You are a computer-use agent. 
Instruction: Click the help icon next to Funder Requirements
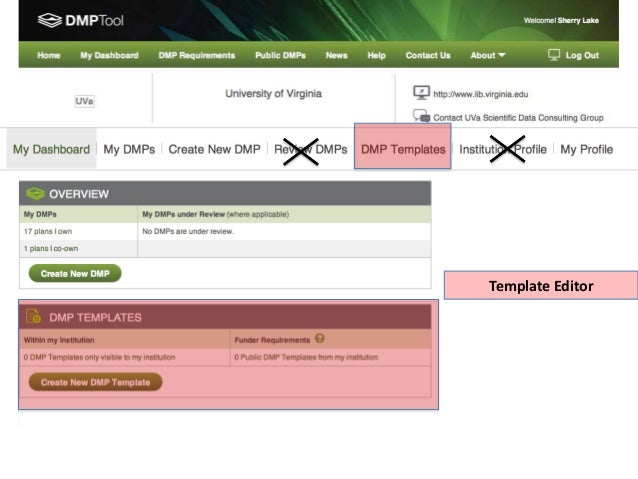pyautogui.click(x=320, y=338)
